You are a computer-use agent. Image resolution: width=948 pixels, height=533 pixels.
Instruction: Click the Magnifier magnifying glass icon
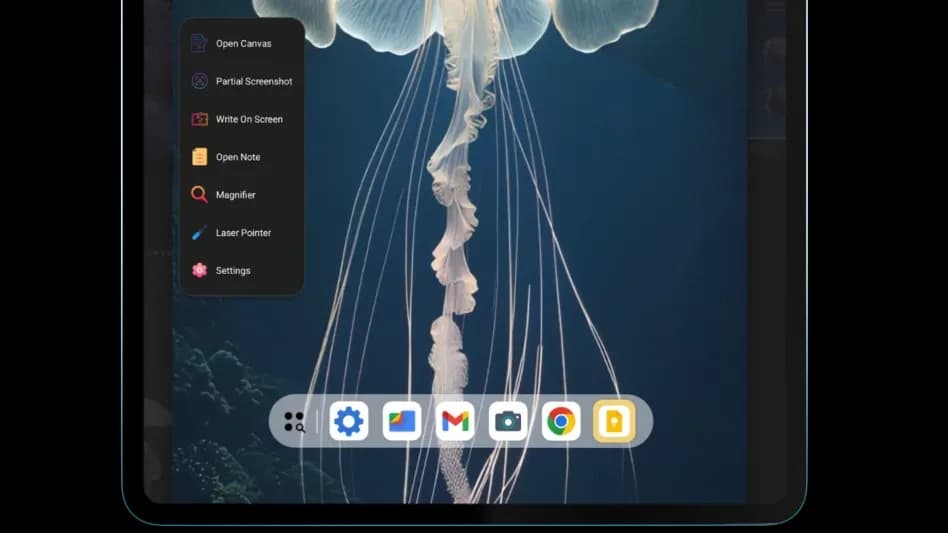[199, 195]
